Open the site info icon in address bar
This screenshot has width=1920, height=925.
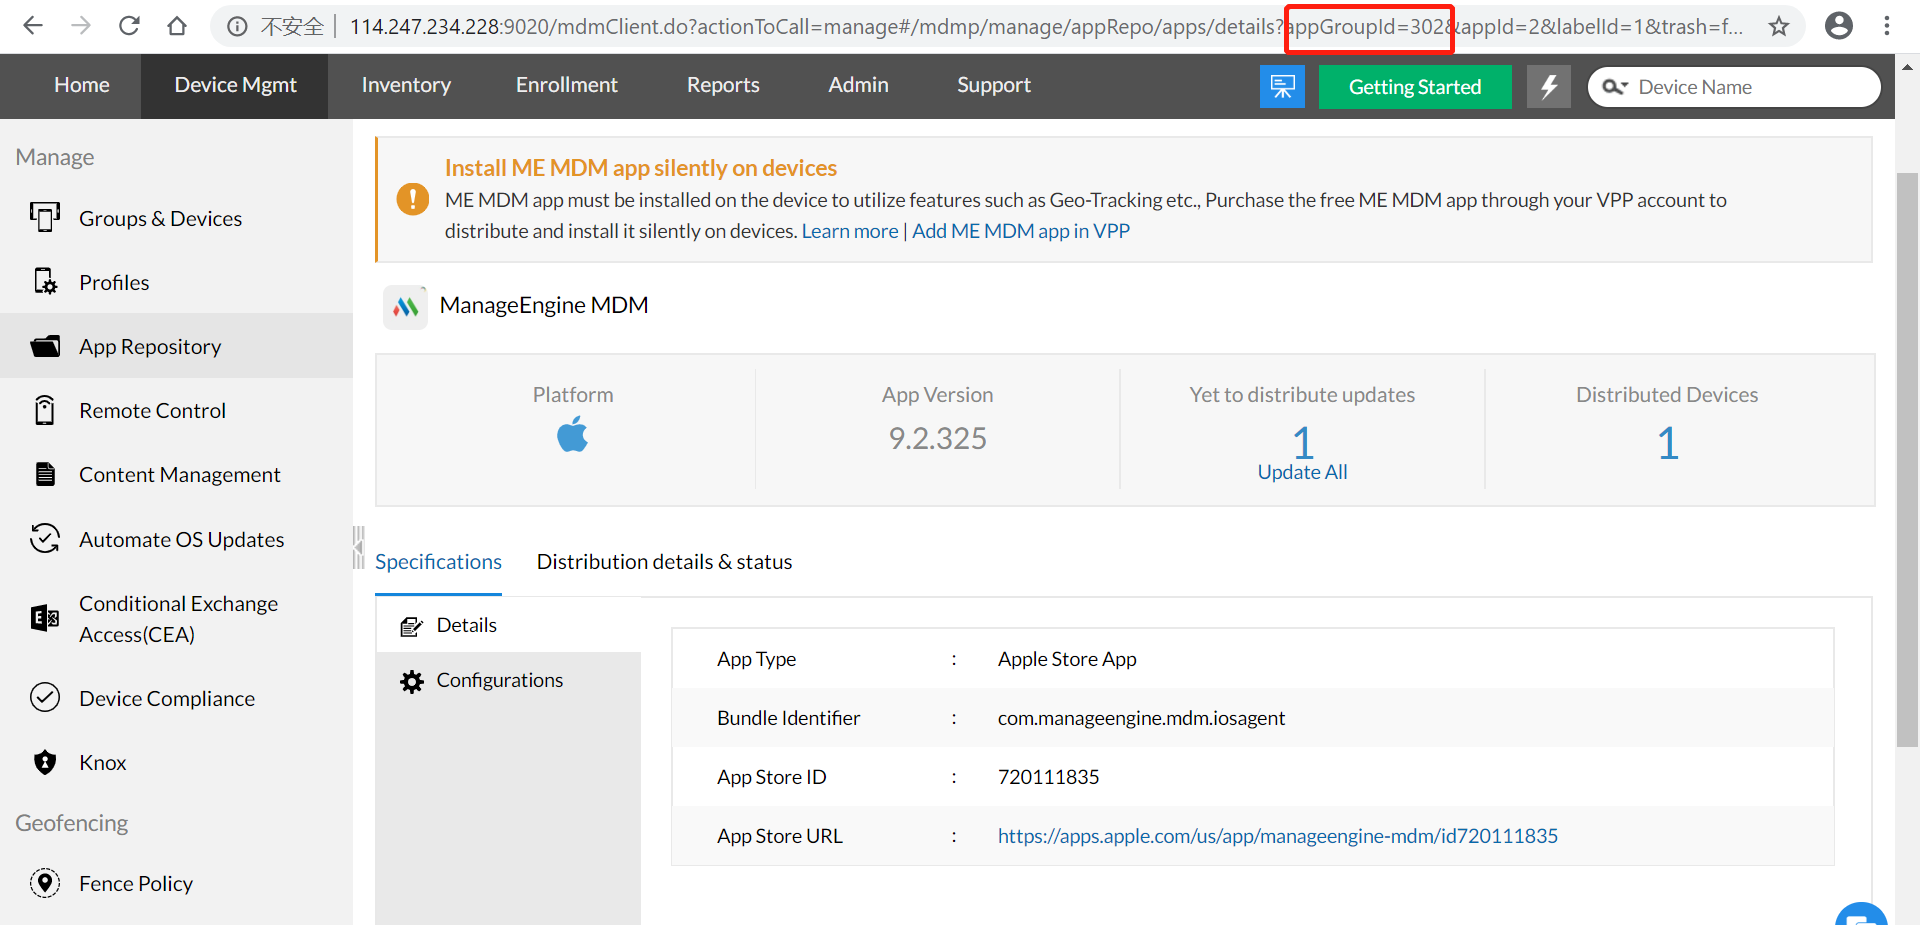coord(237,27)
